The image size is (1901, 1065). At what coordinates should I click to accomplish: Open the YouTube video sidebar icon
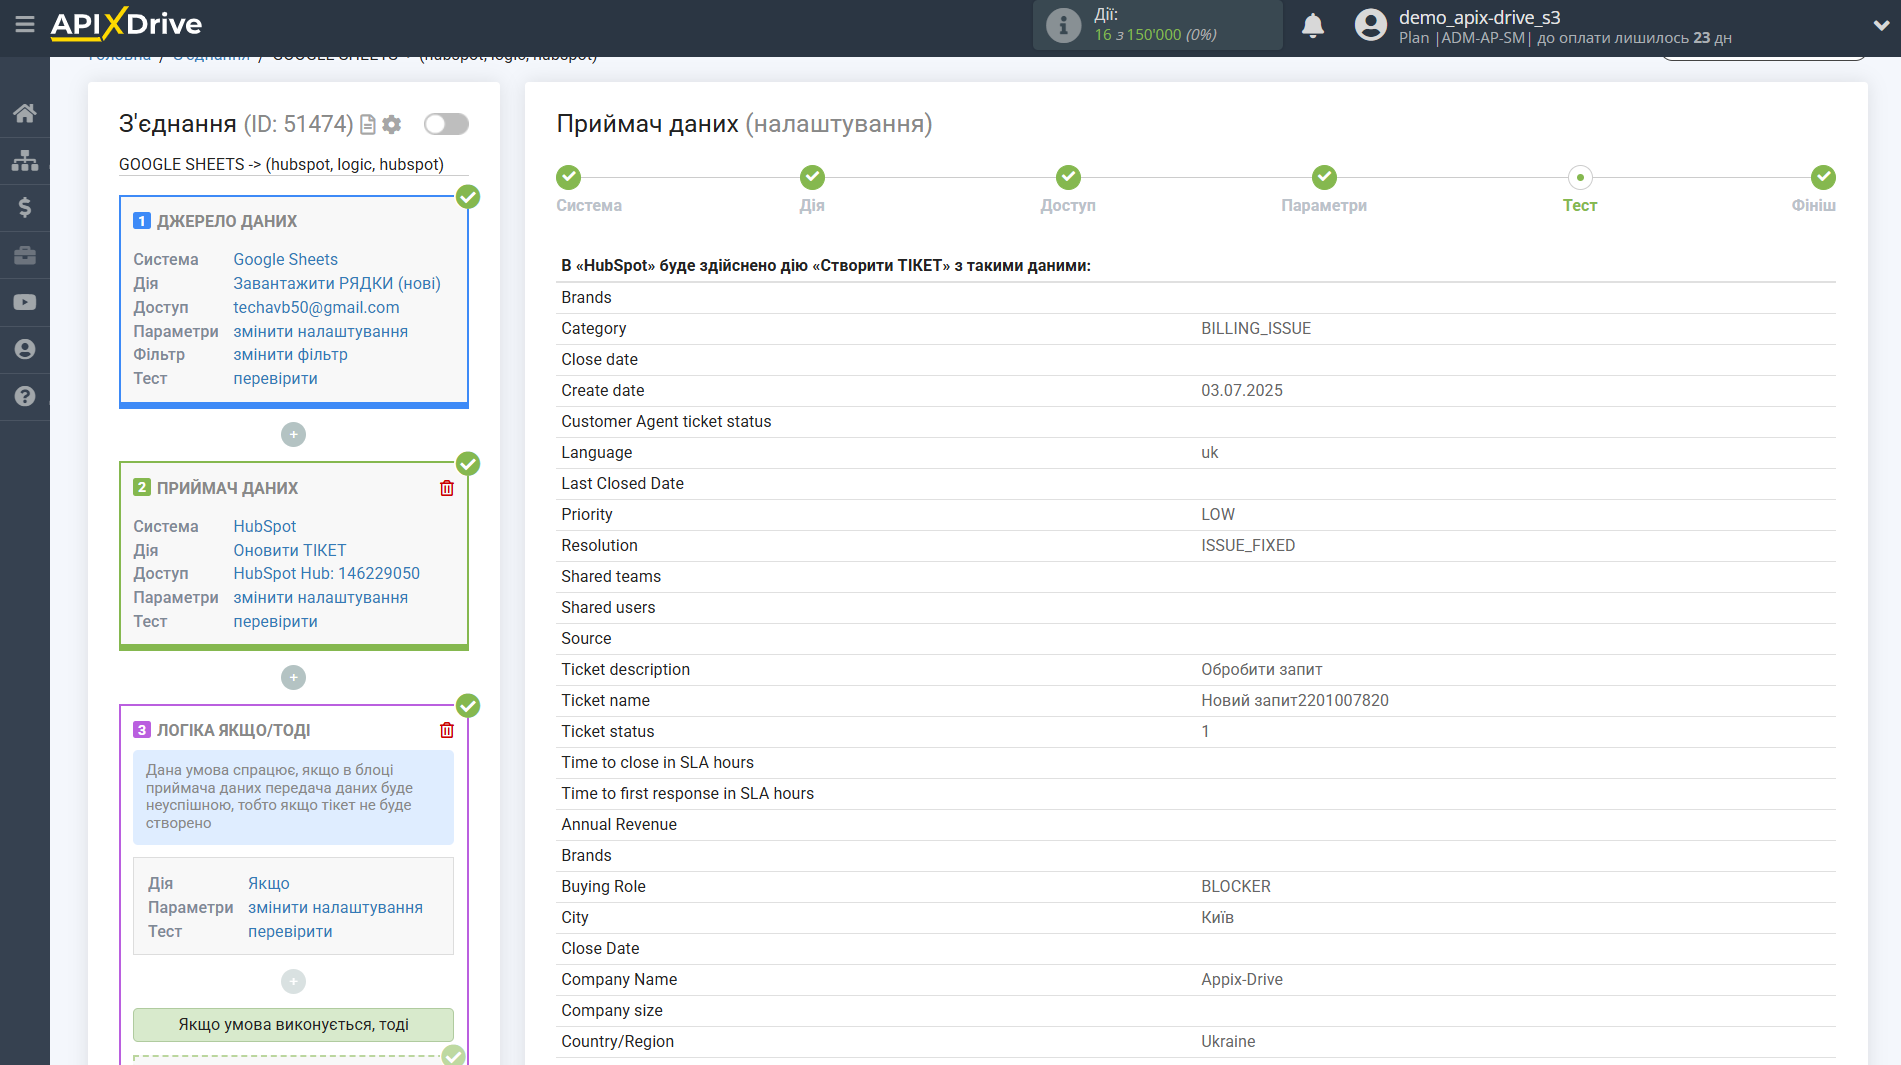25,302
